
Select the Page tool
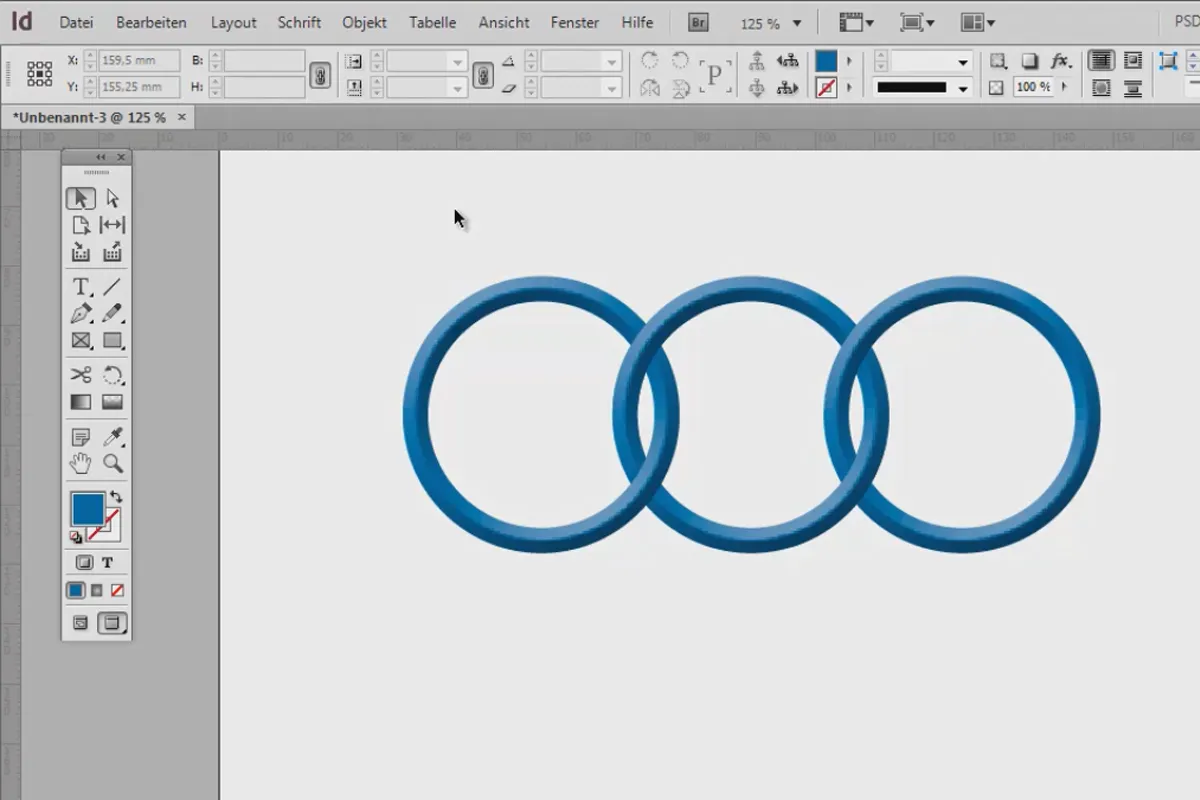[81, 225]
